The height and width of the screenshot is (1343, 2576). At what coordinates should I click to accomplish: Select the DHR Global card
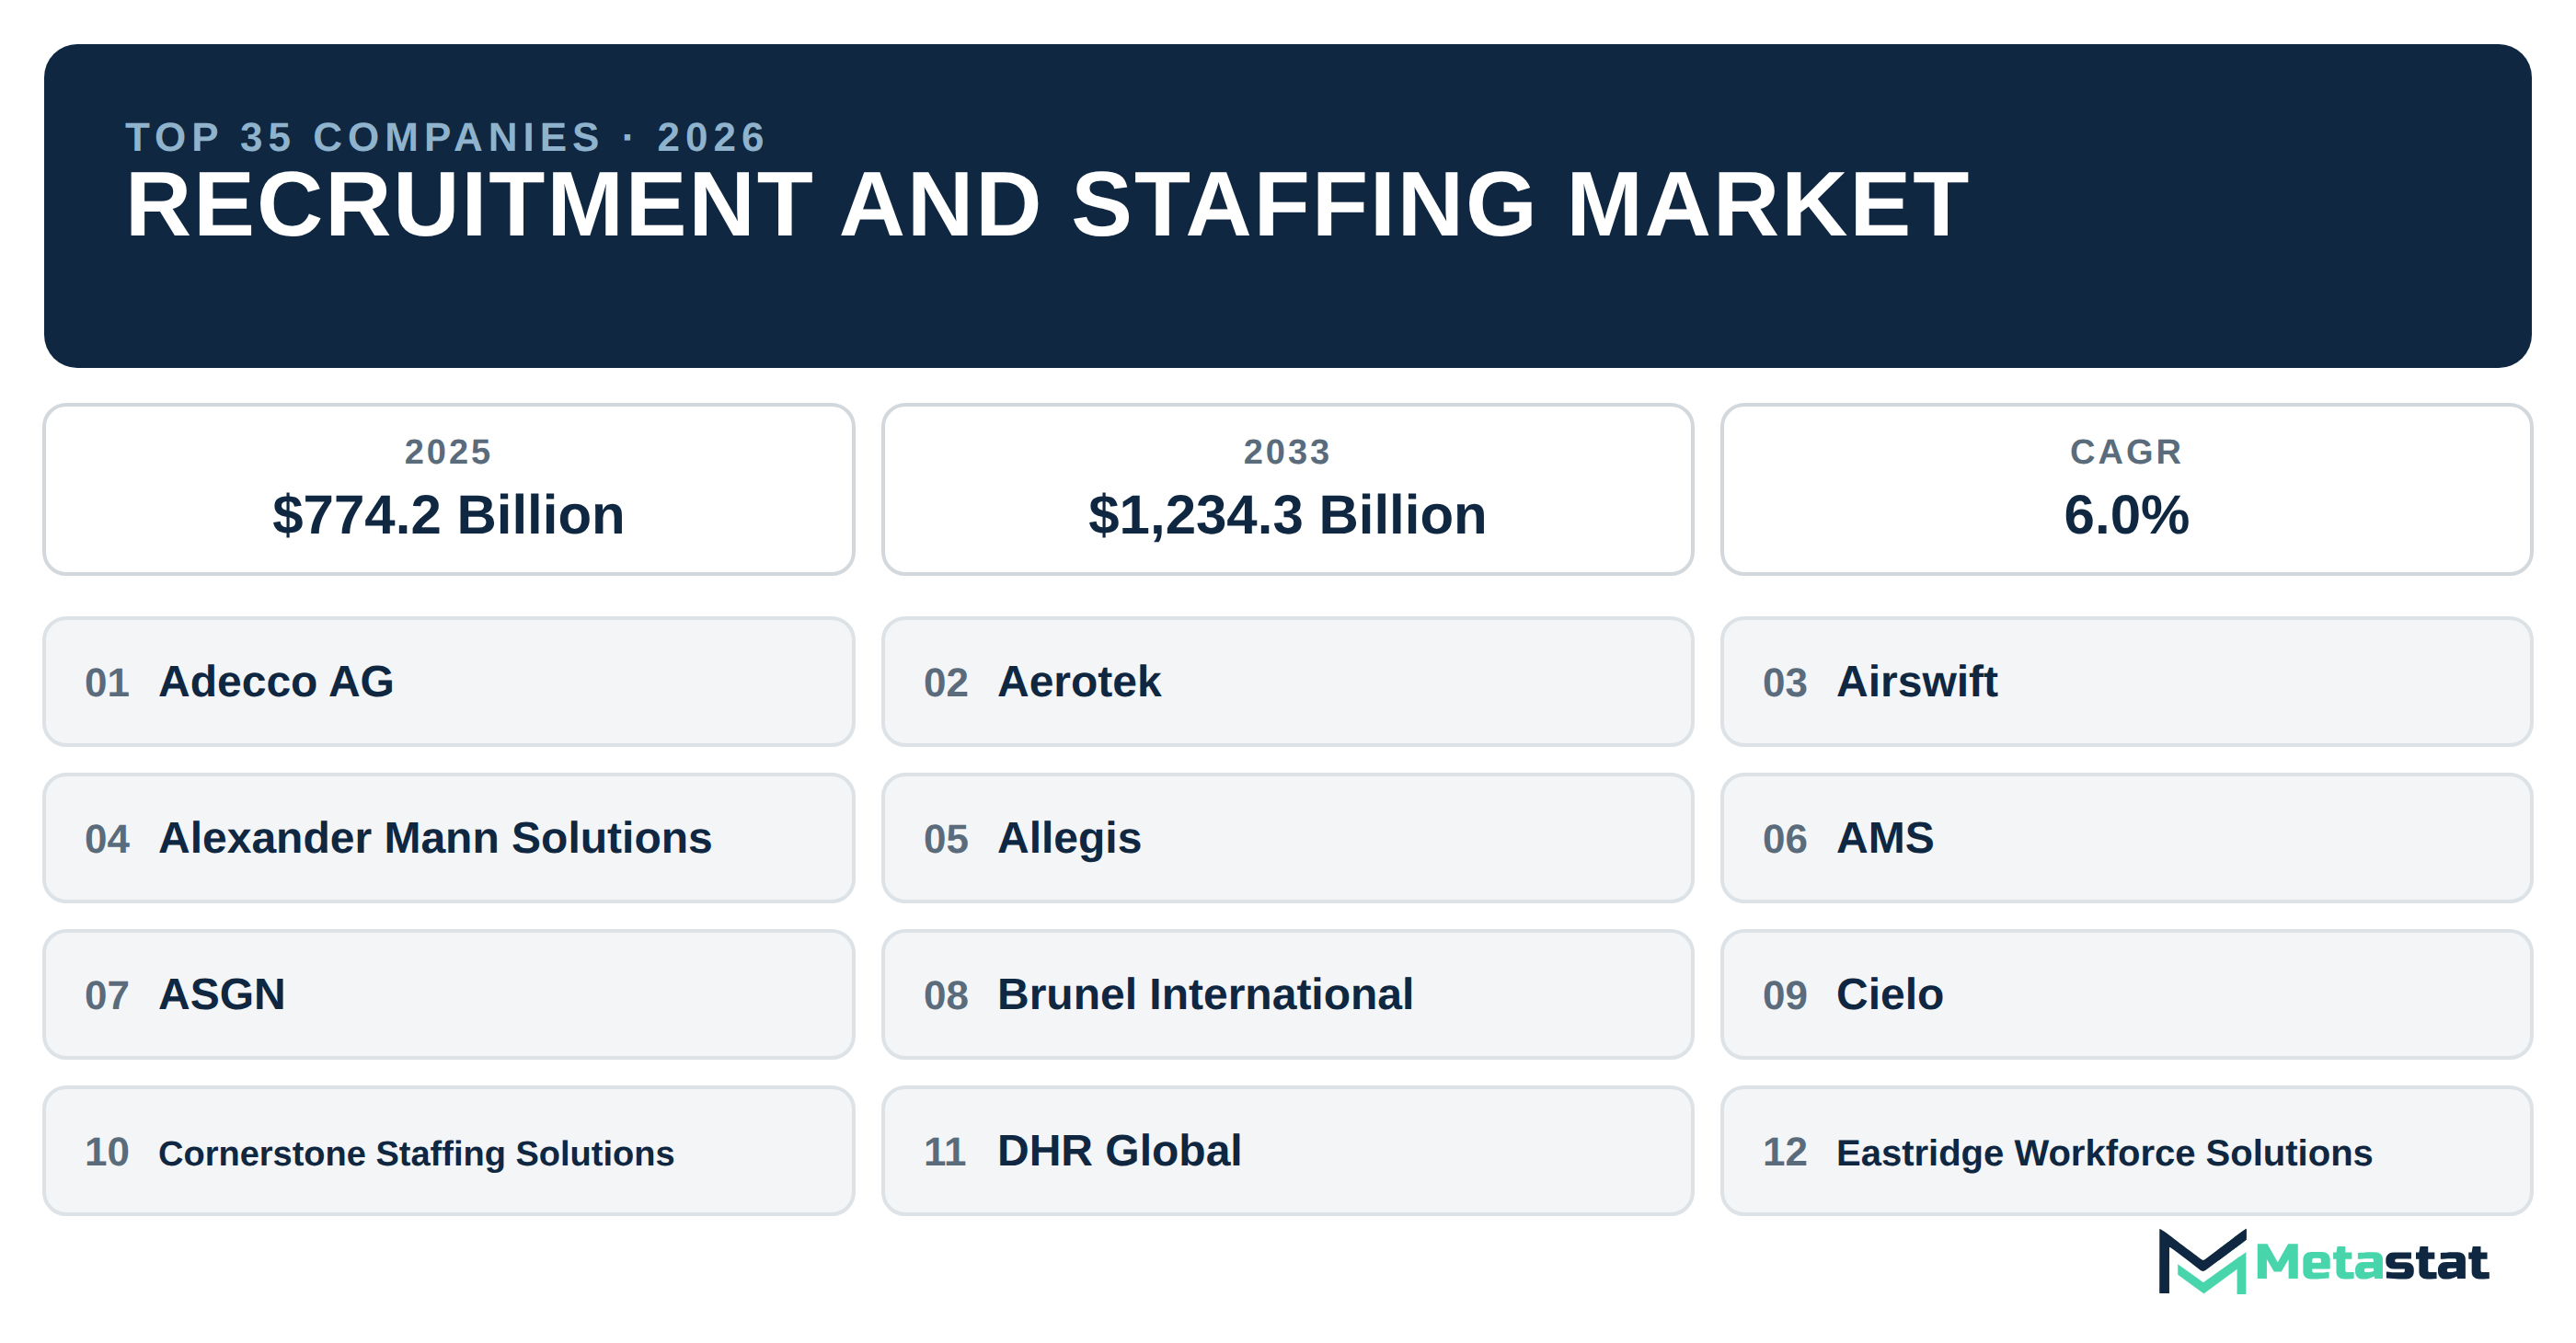pos(1287,1151)
